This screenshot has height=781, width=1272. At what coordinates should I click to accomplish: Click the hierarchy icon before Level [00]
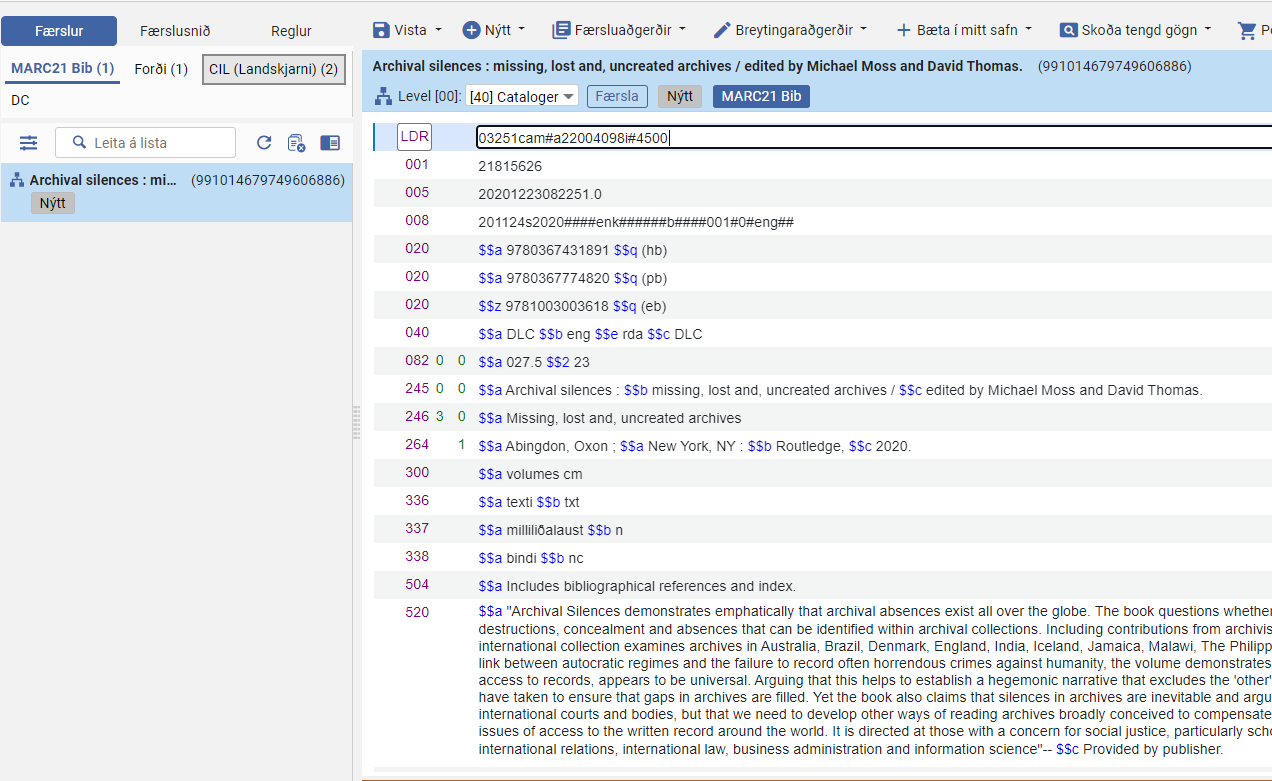point(383,96)
